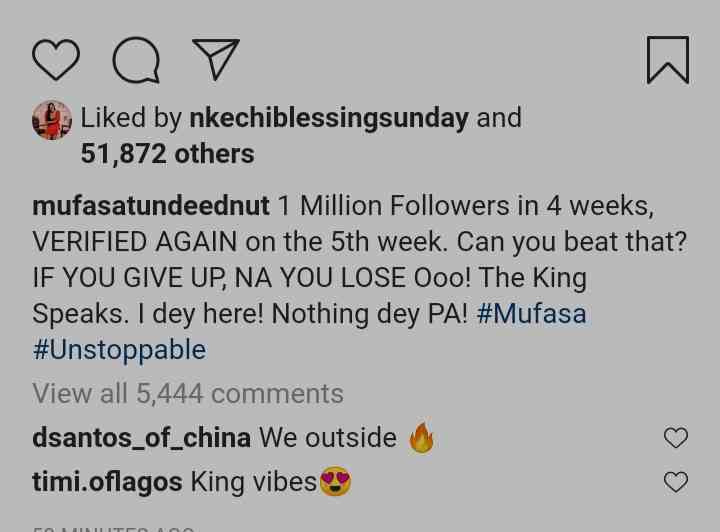
Task: Share post with paper plane icon
Action: click(x=215, y=60)
